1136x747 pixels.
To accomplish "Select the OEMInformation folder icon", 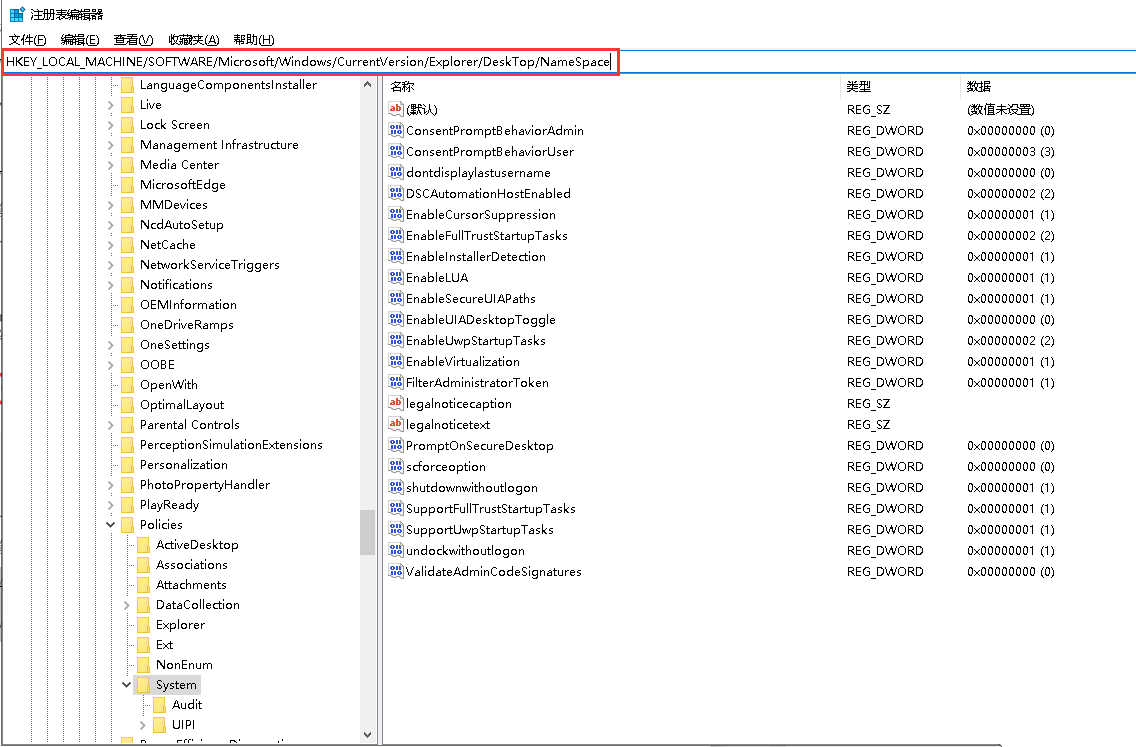I will point(128,305).
